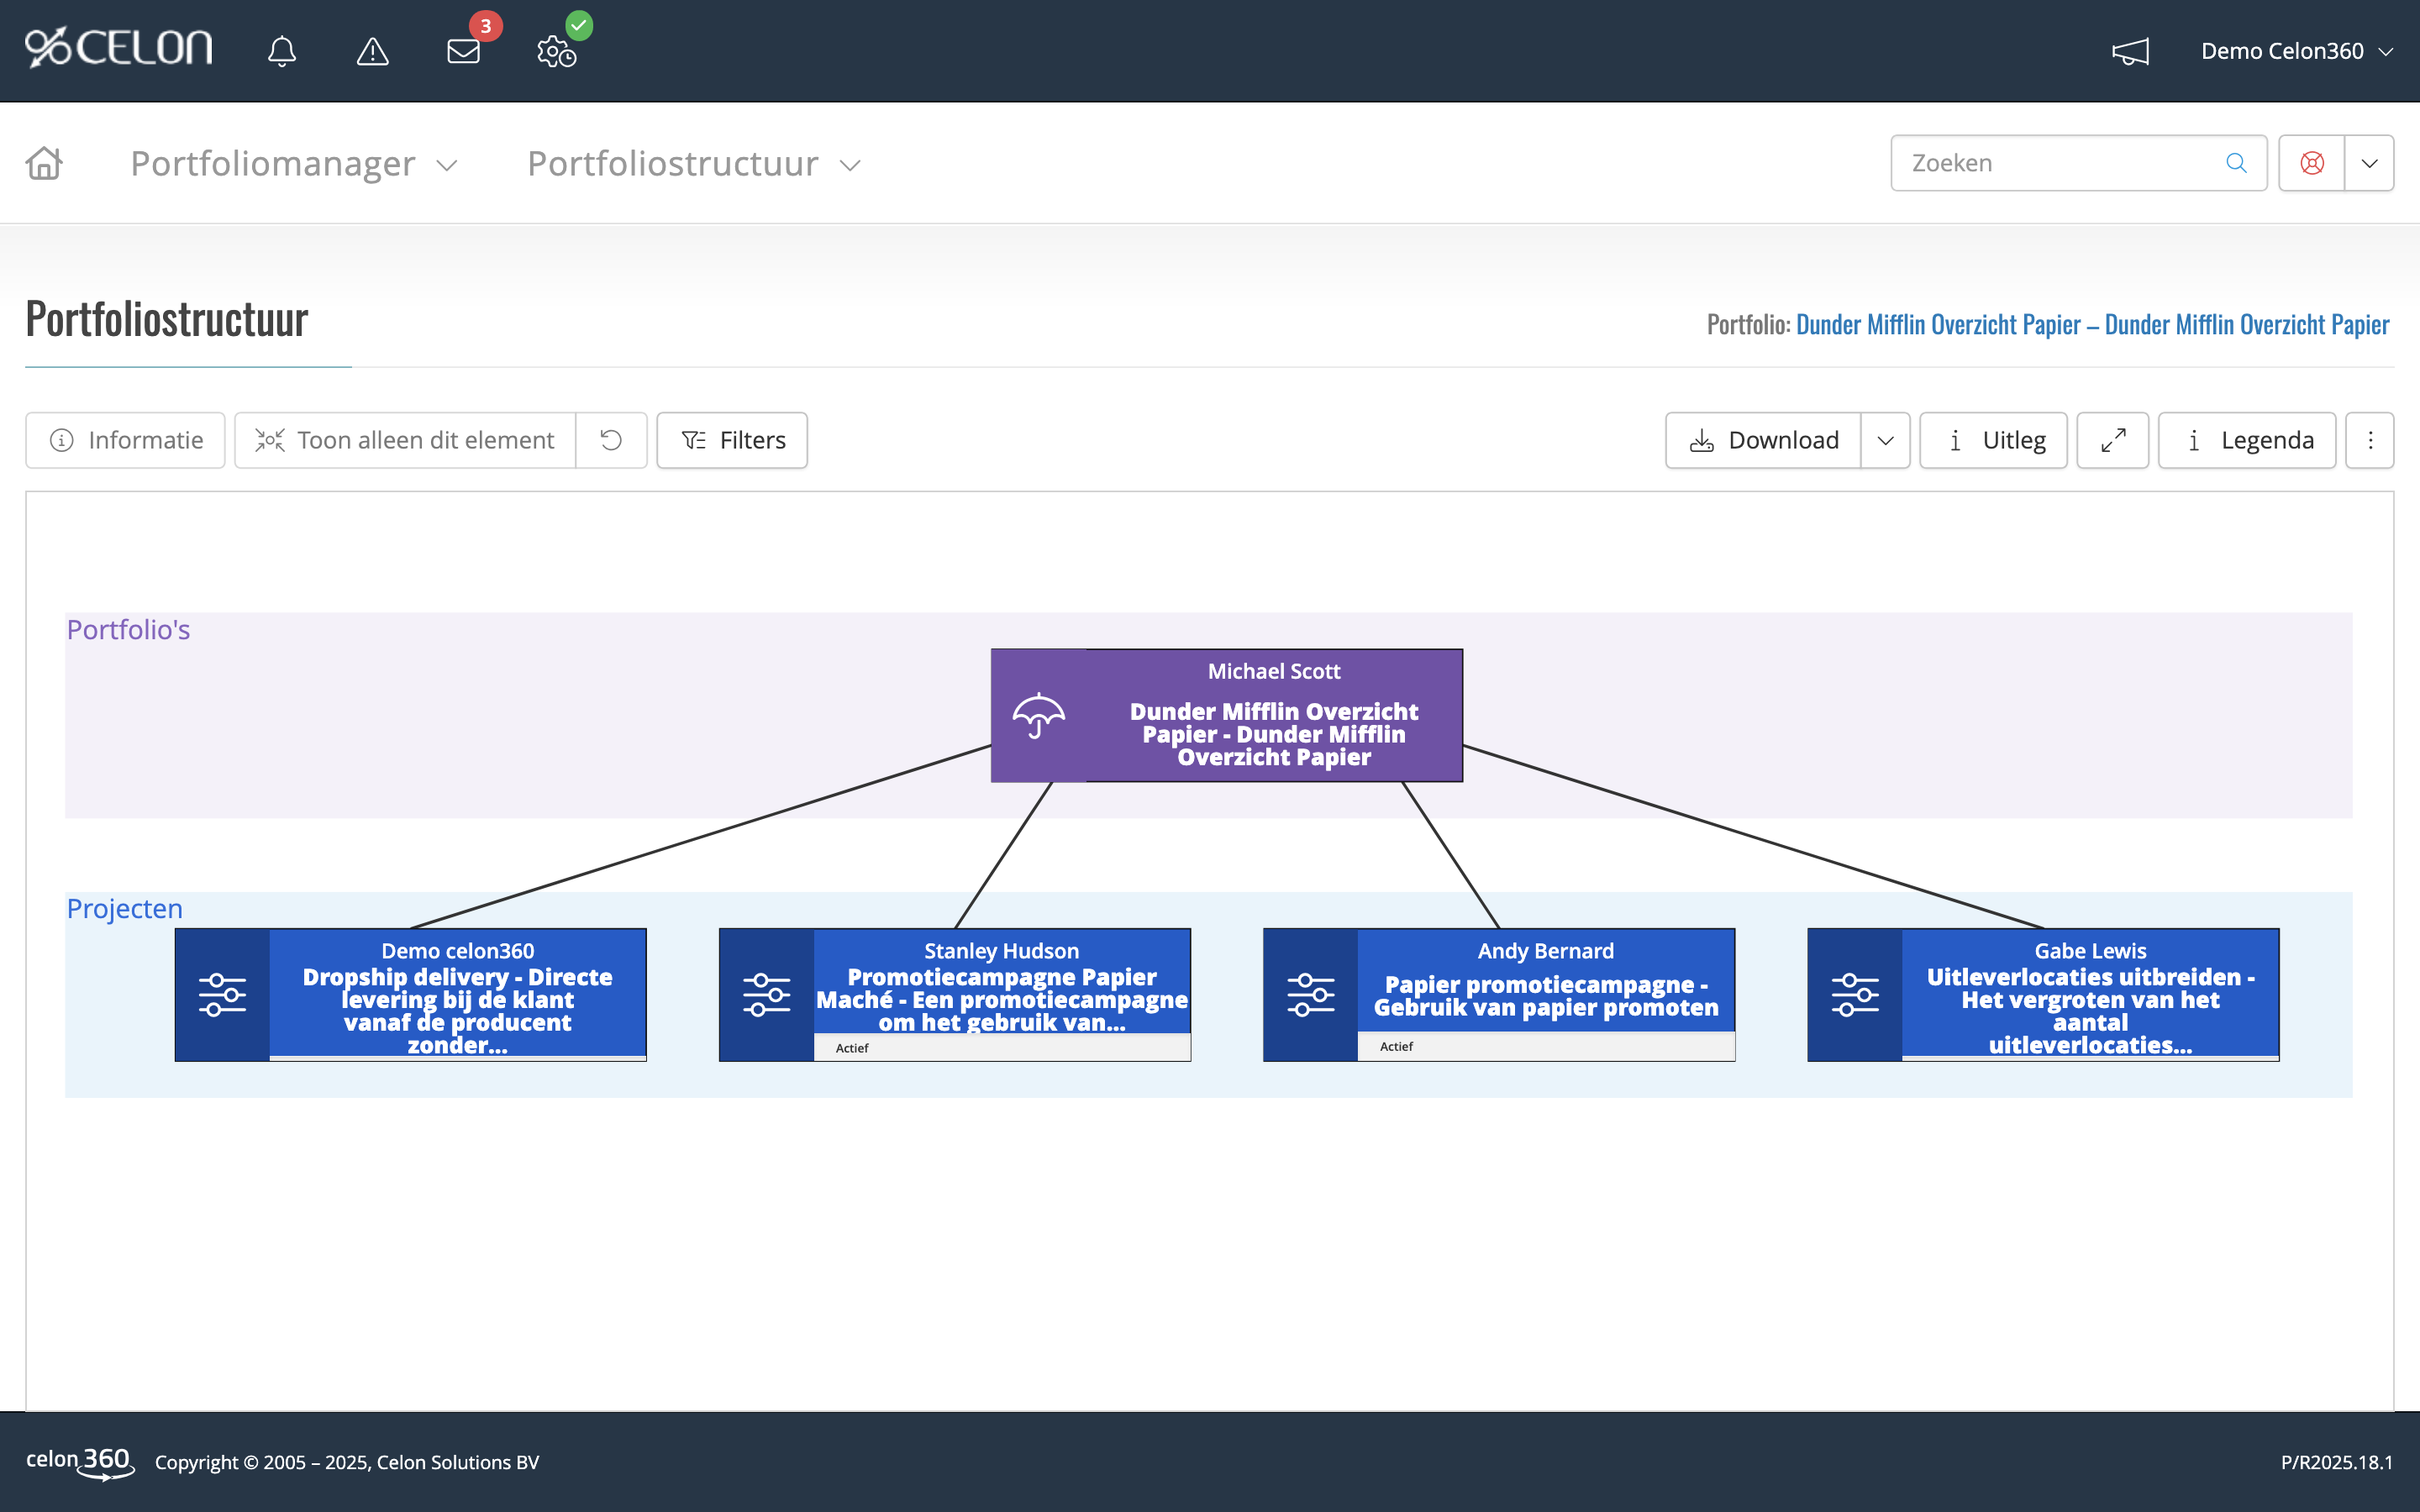Open the mail inbox with 3 messages
The height and width of the screenshot is (1512, 2420).
pyautogui.click(x=463, y=51)
